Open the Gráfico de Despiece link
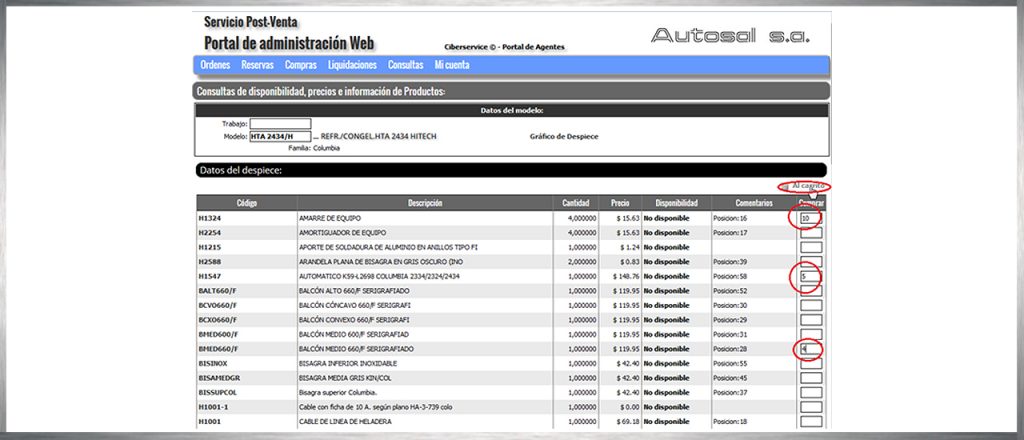This screenshot has height=440, width=1024. (564, 136)
